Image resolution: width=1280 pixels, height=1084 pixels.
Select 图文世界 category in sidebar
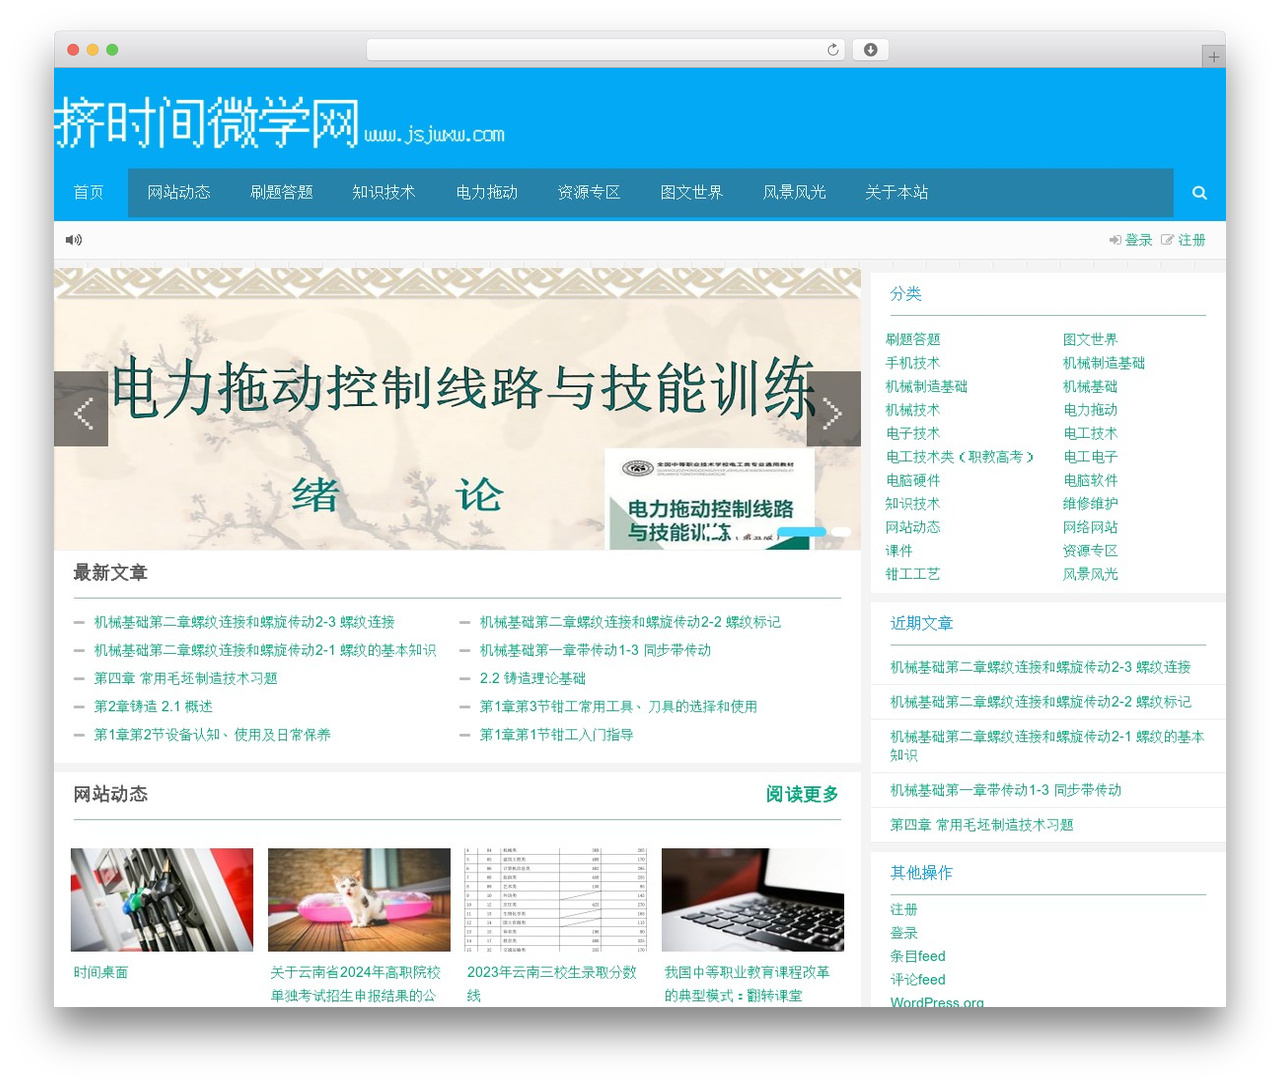click(x=1090, y=339)
